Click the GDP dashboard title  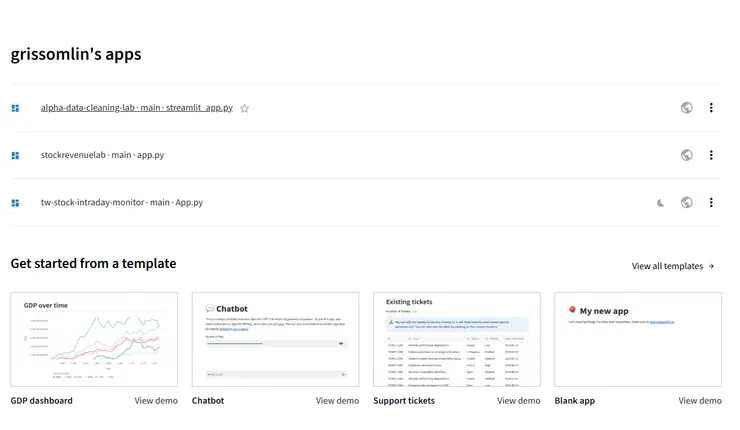coord(42,400)
